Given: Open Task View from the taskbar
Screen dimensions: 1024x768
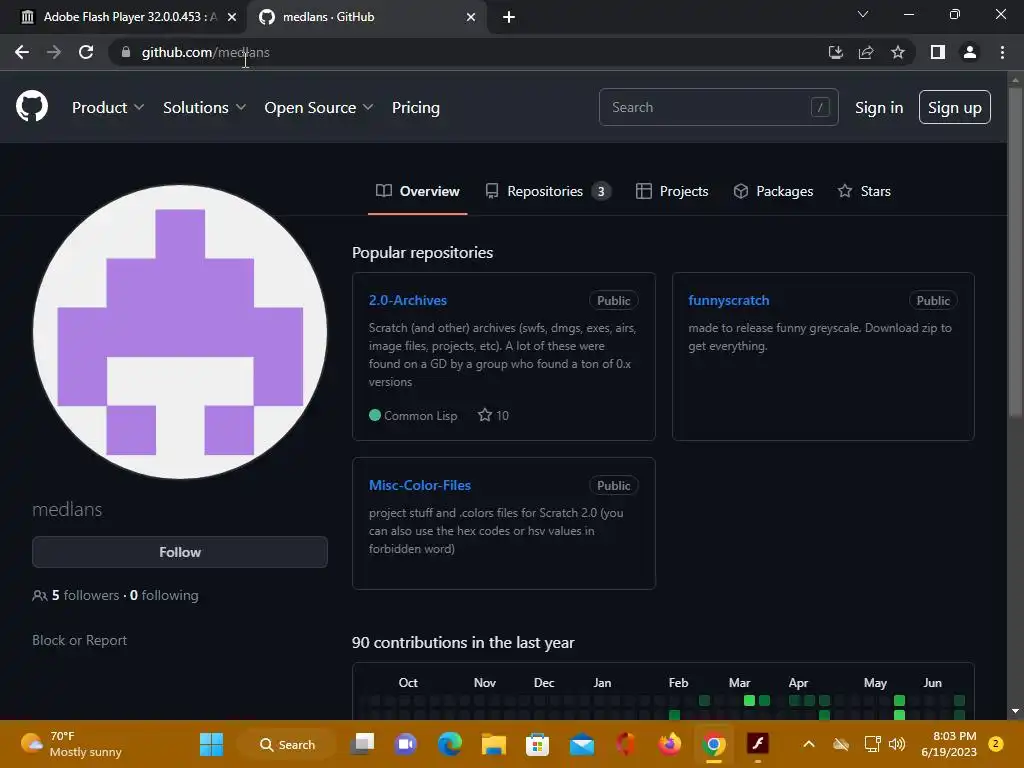Looking at the screenshot, I should coord(362,744).
